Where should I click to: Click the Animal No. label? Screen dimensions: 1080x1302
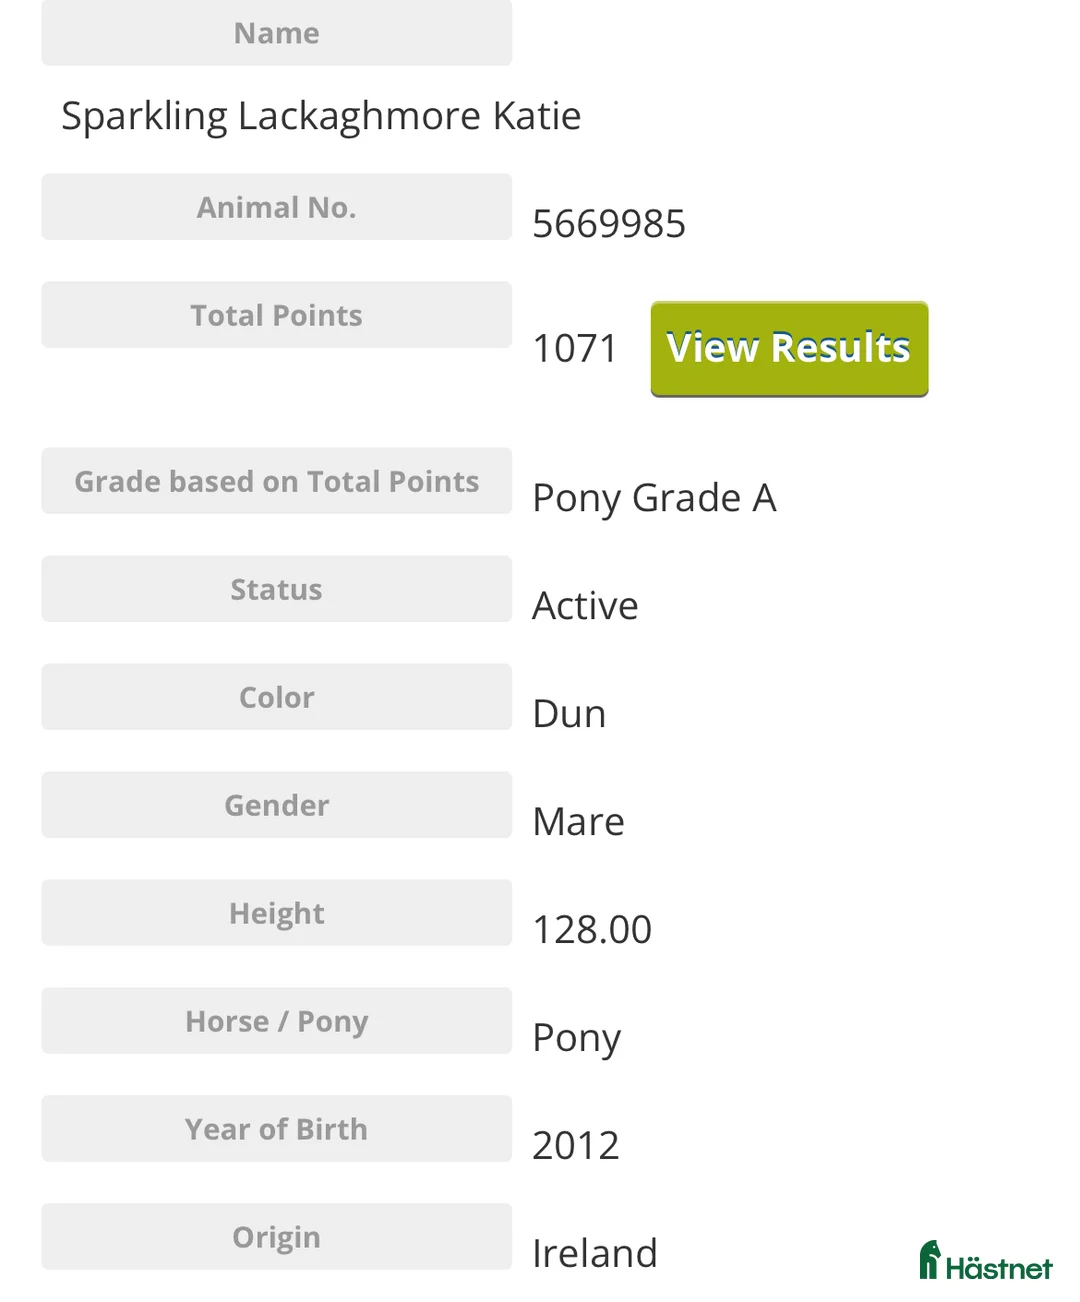(276, 207)
